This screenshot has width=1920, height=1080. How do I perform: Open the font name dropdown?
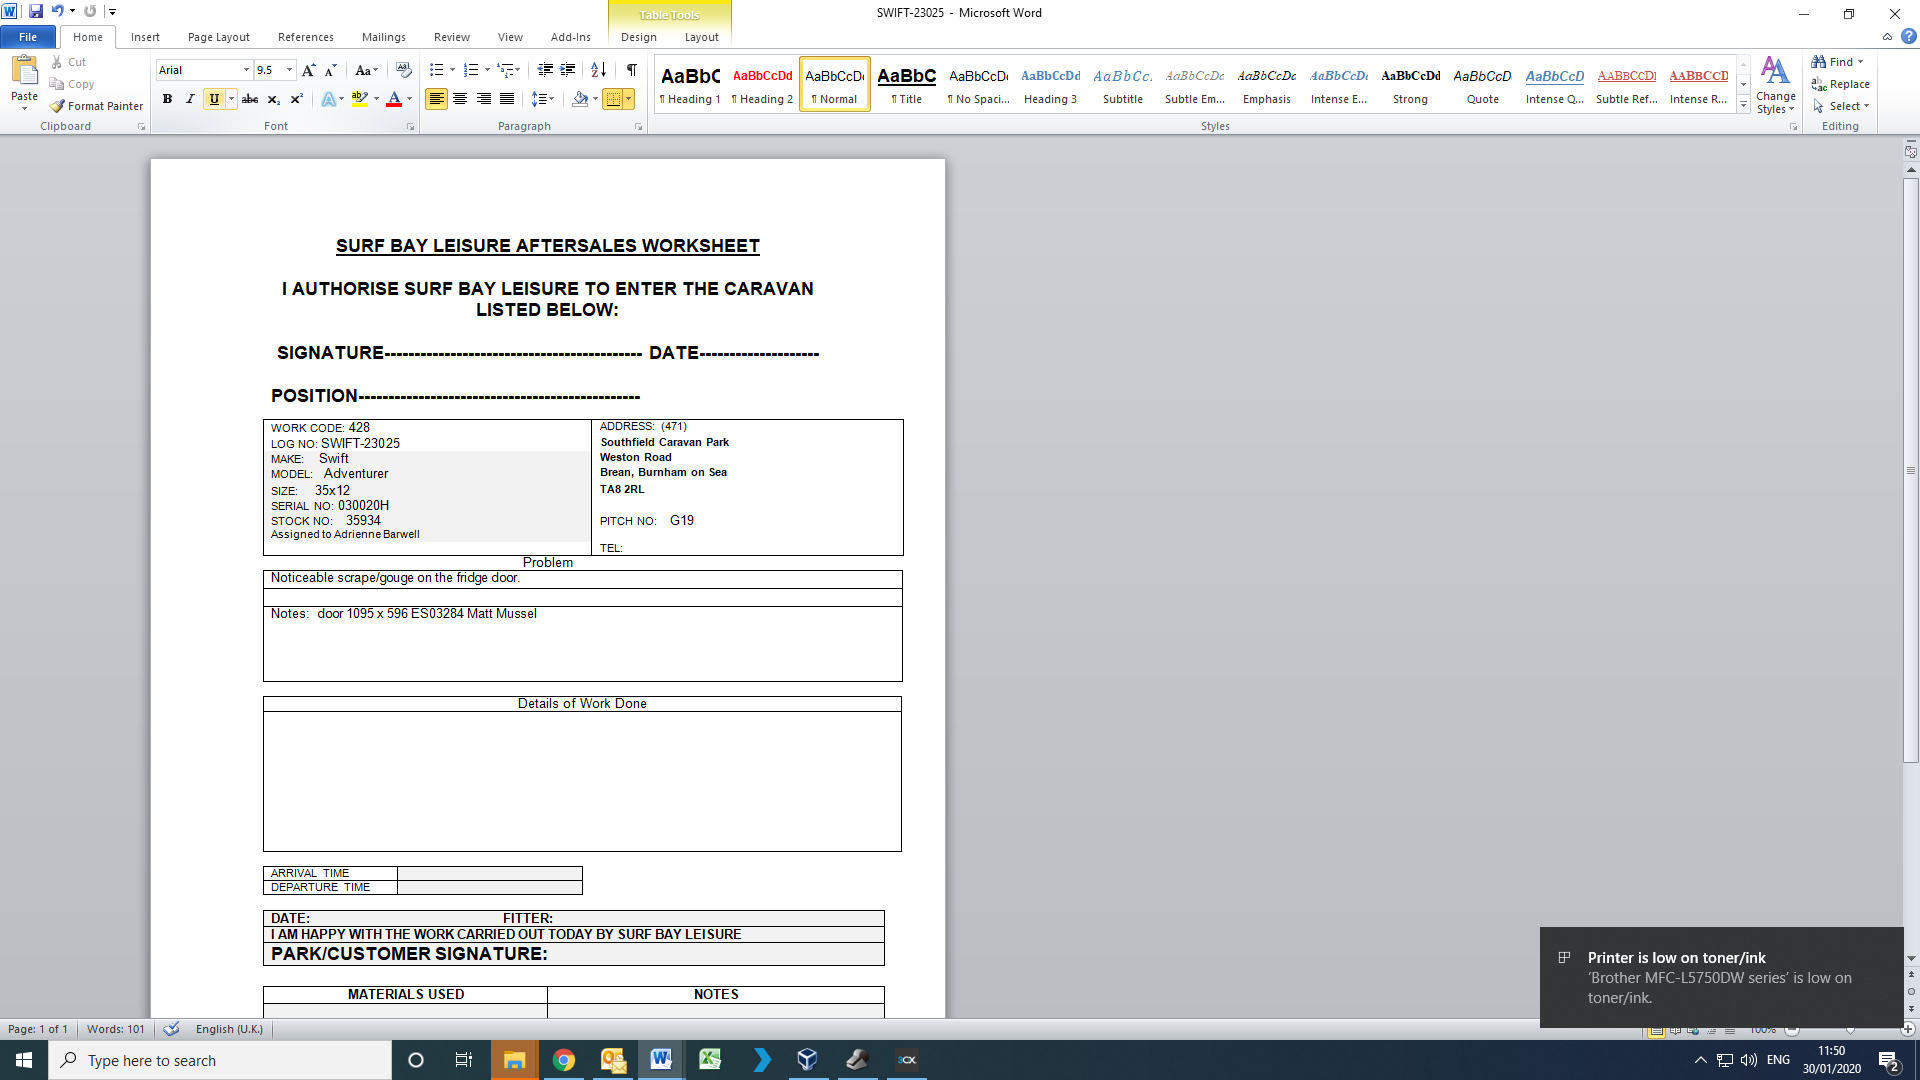[246, 70]
